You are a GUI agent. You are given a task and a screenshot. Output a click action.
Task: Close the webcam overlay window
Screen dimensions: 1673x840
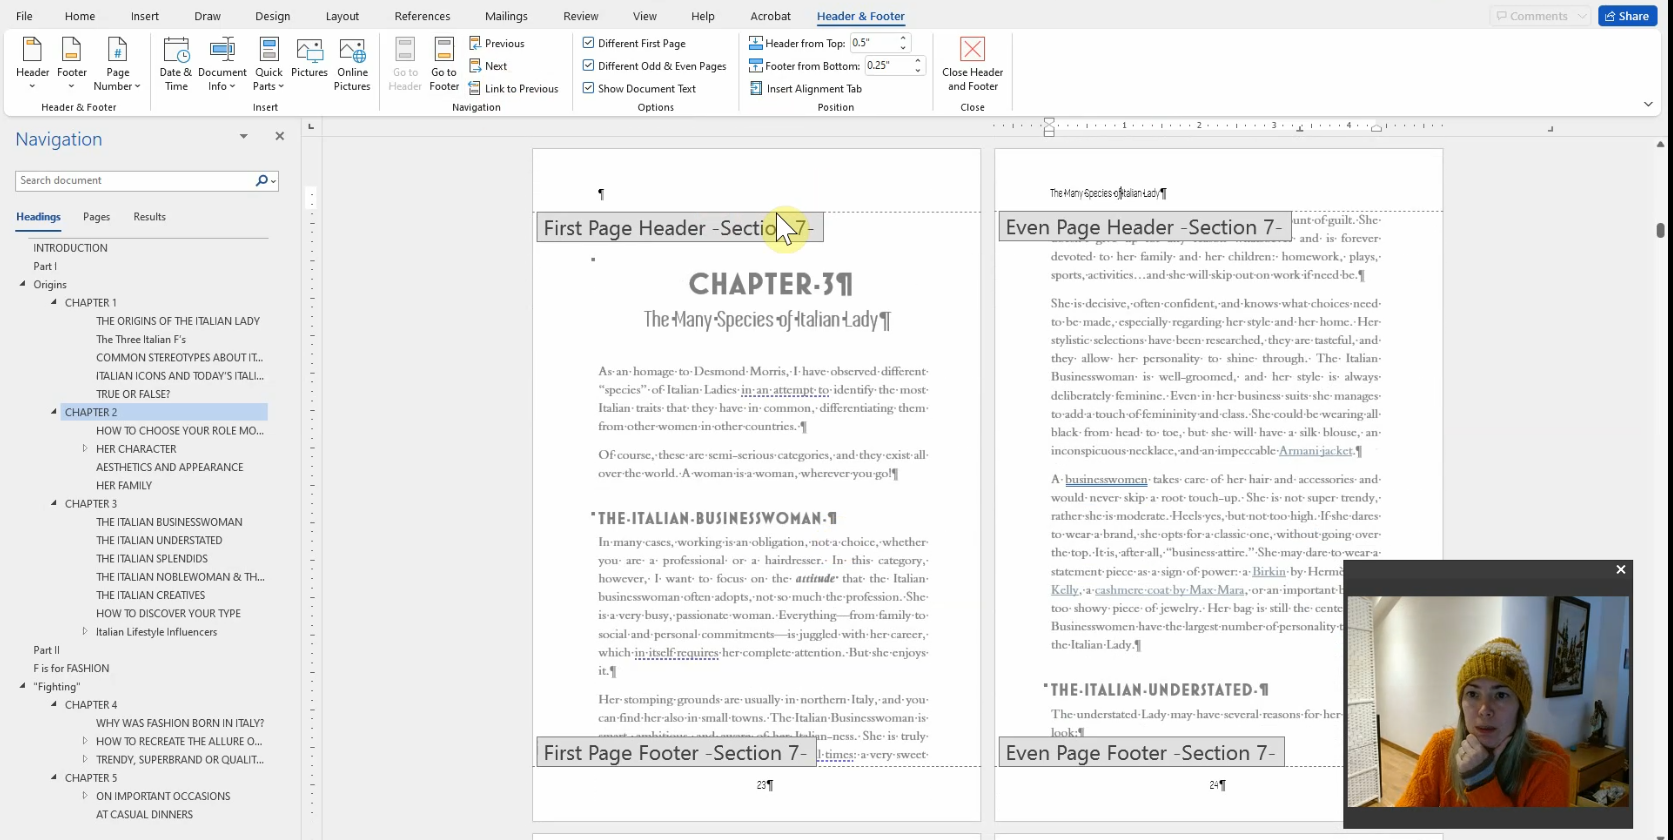1621,570
